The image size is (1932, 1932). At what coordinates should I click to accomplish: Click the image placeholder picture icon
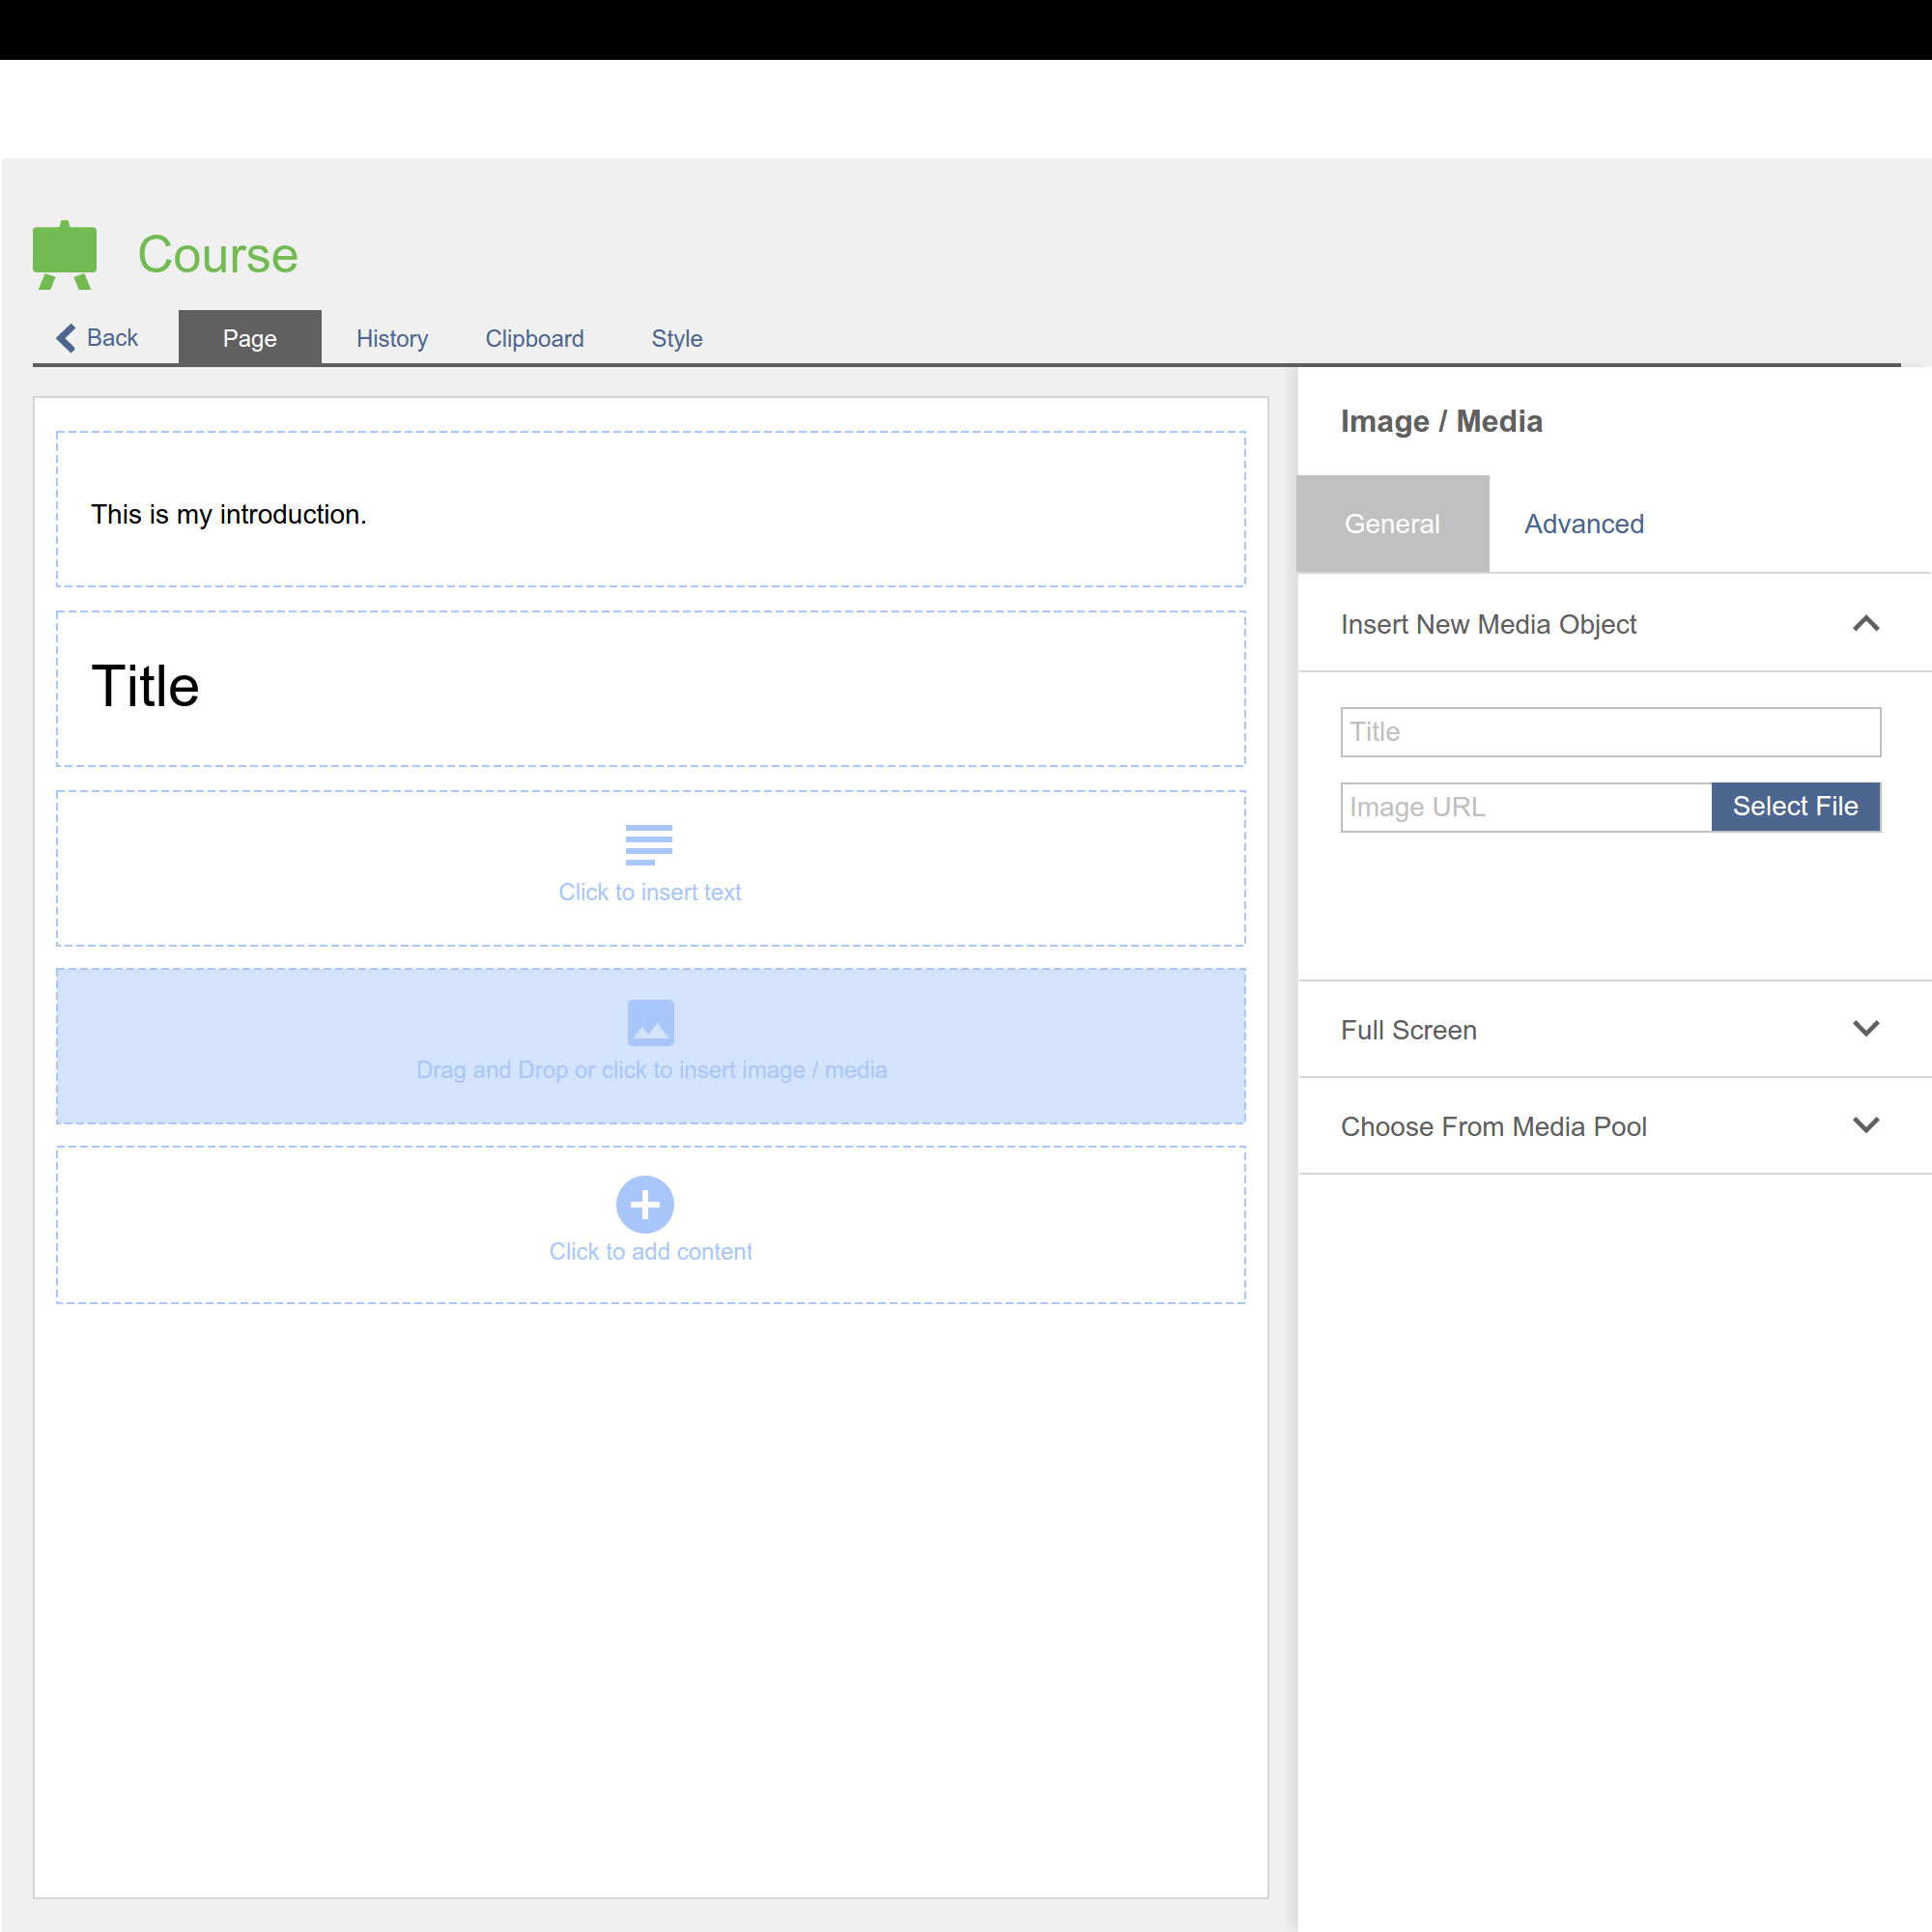click(650, 1022)
